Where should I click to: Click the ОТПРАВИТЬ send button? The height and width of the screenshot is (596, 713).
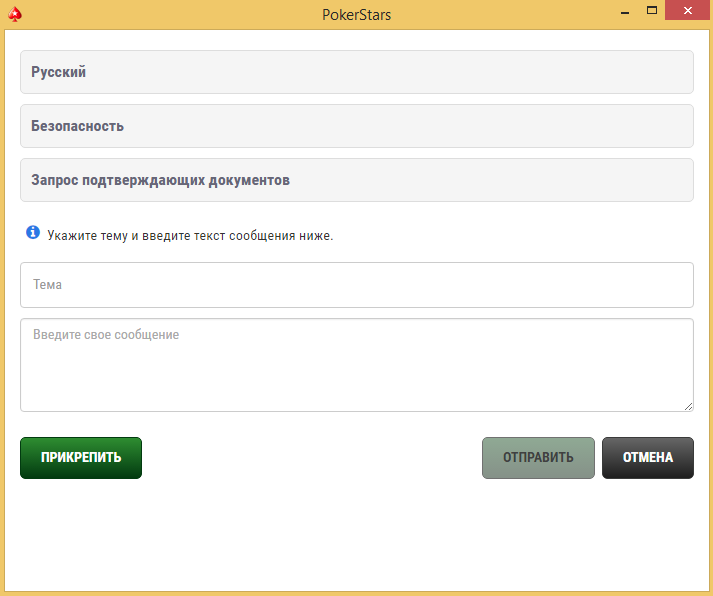click(x=538, y=458)
